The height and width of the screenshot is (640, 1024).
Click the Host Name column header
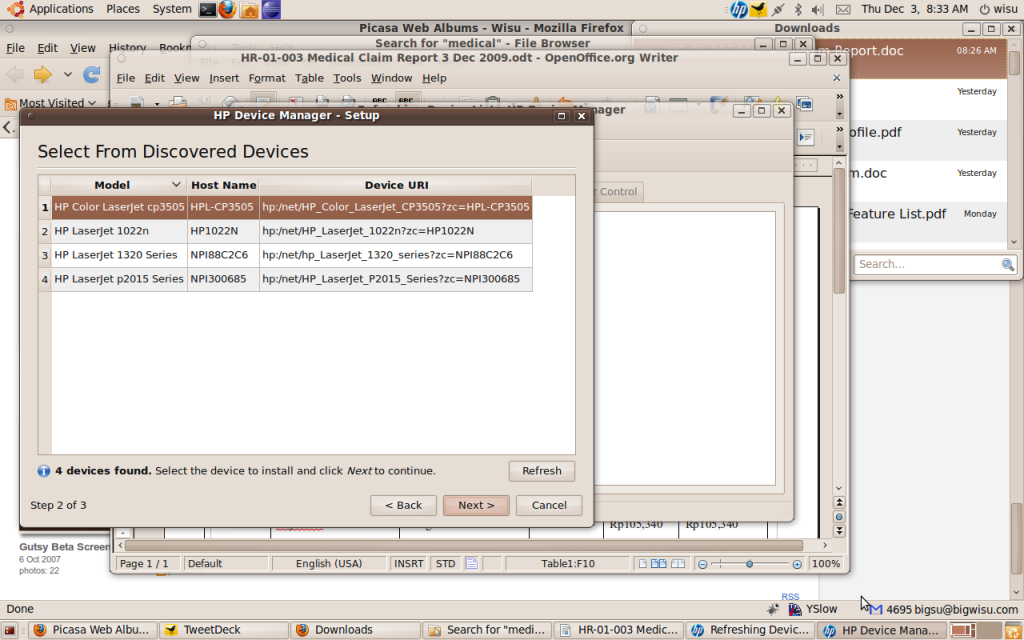coord(223,185)
